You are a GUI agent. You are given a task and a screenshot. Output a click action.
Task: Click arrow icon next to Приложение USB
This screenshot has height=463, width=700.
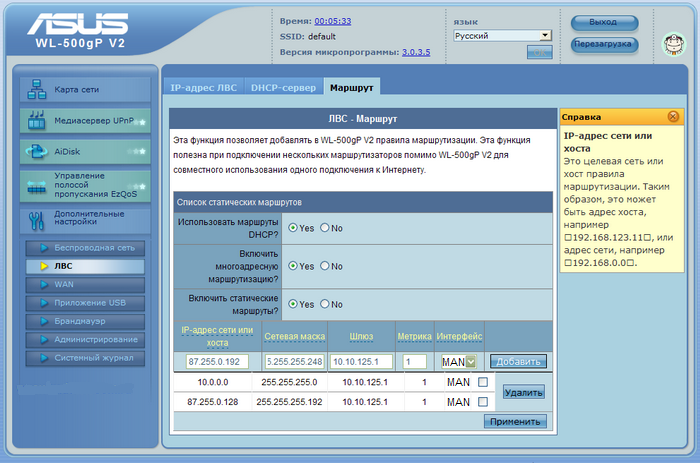click(44, 303)
